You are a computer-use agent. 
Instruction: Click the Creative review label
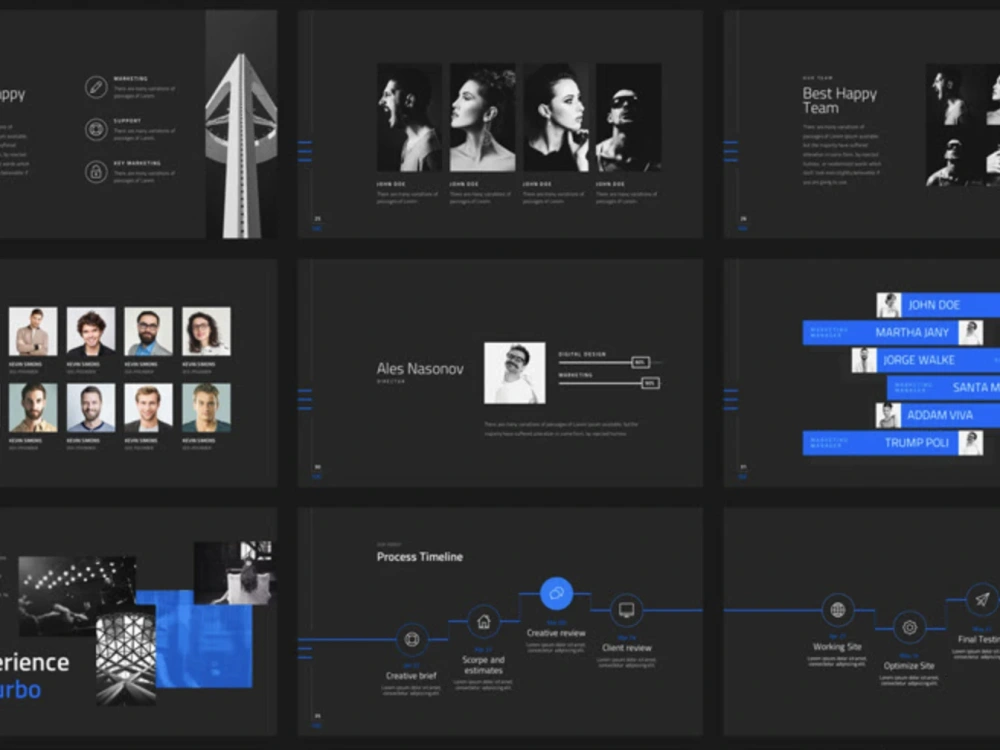point(556,633)
